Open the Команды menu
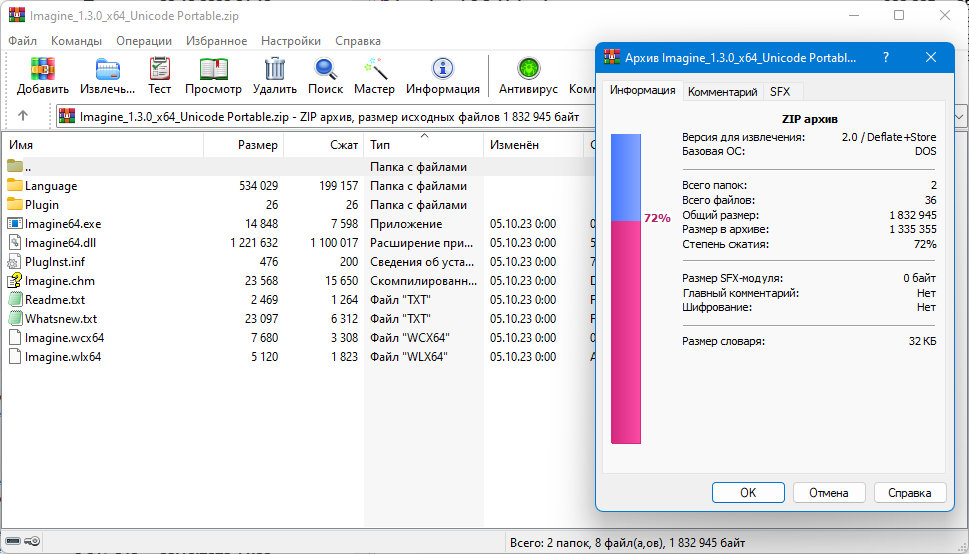This screenshot has width=969, height=554. [76, 41]
